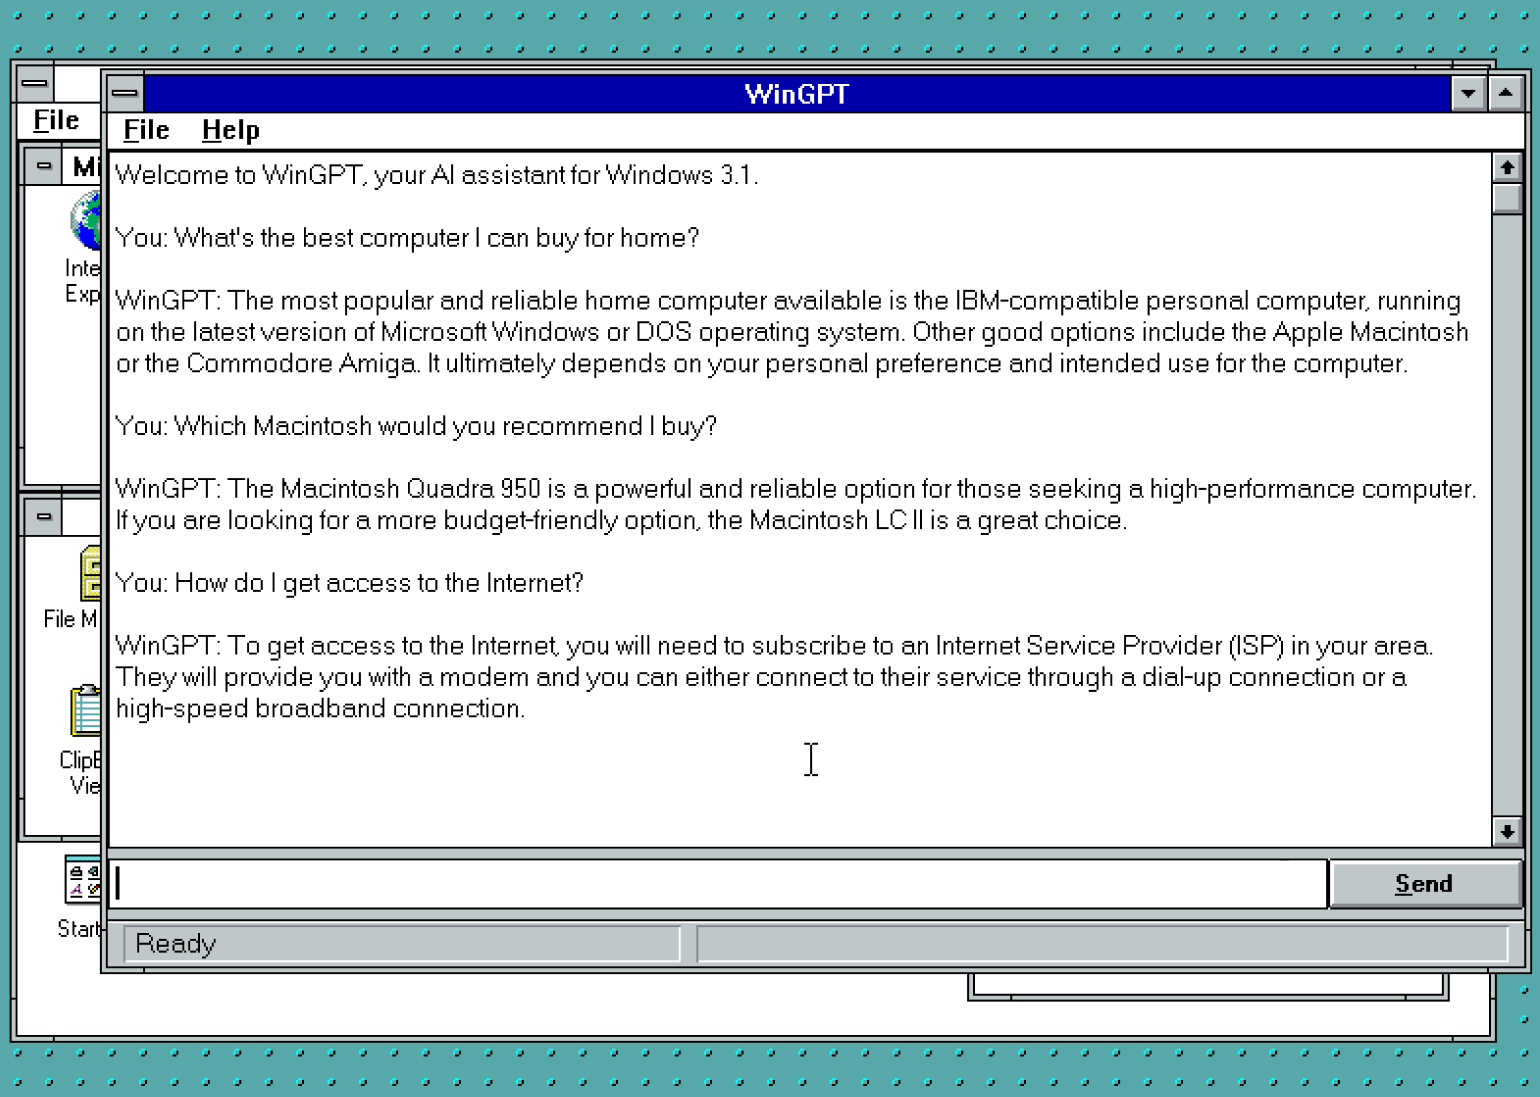
Task: Select the Startup group icon
Action: (83, 880)
